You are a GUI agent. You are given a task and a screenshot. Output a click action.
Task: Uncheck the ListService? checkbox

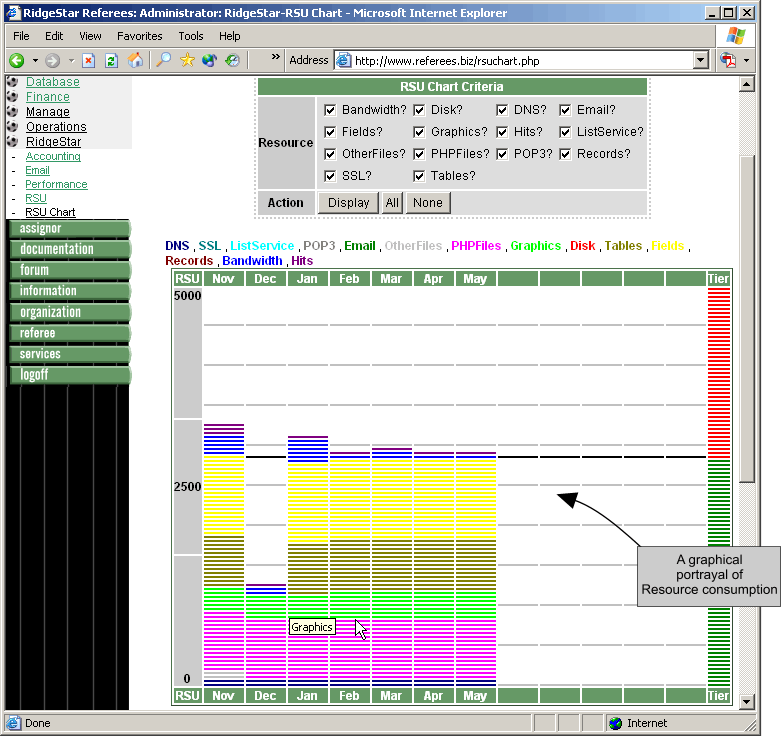[565, 132]
